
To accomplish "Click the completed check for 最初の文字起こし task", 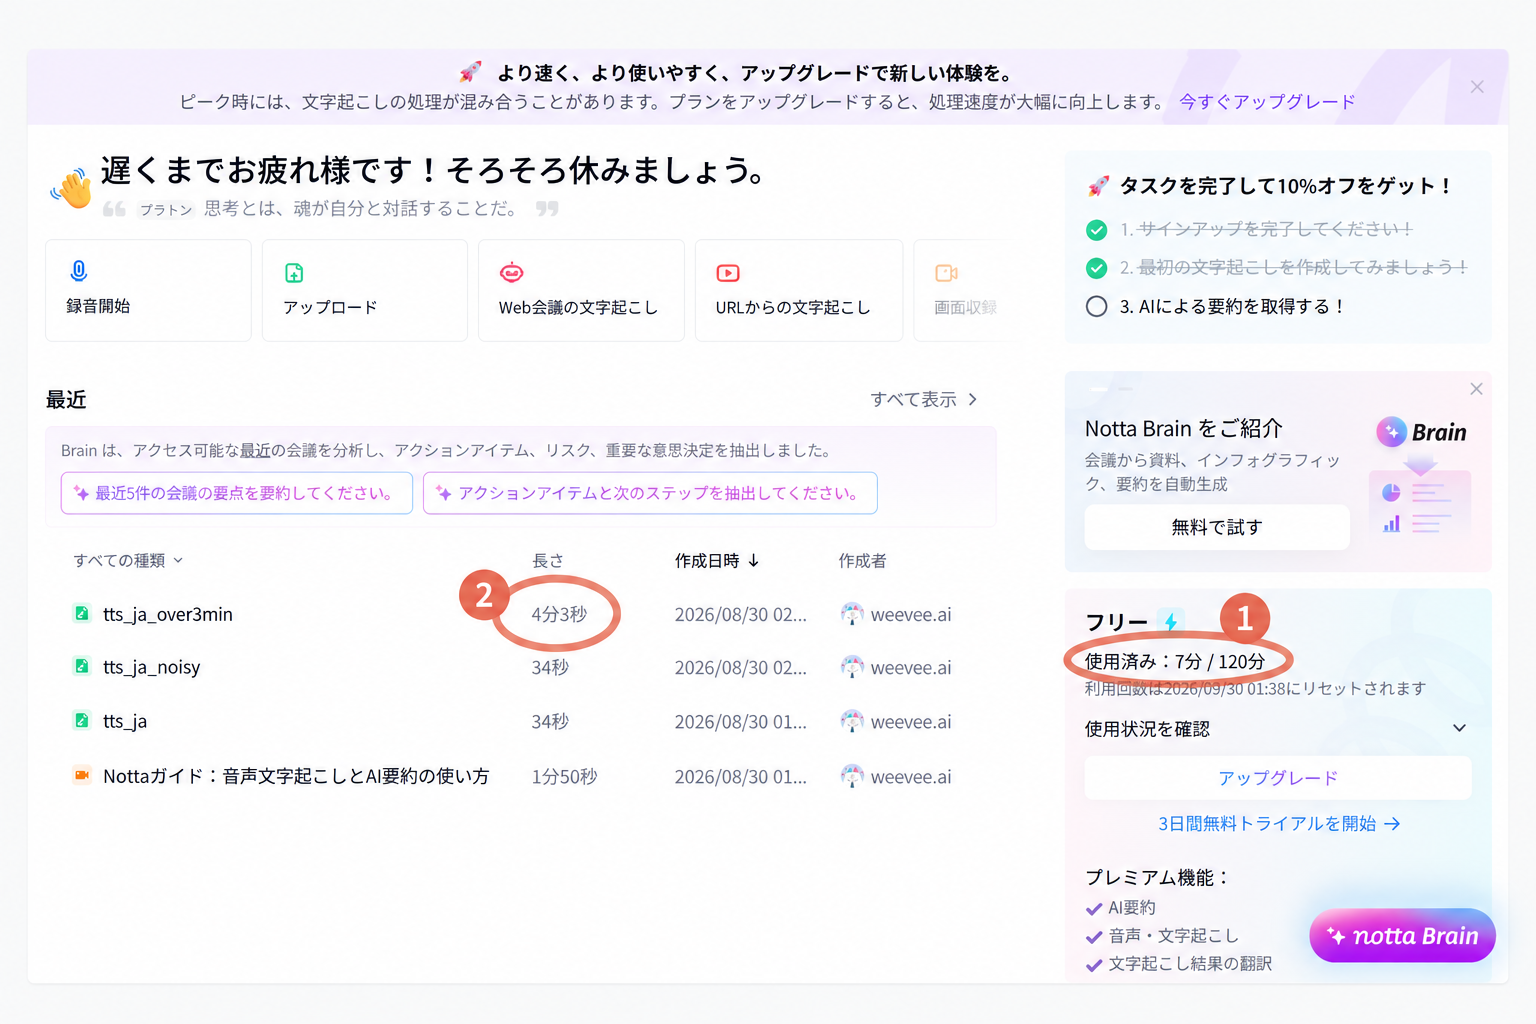I will click(x=1097, y=268).
